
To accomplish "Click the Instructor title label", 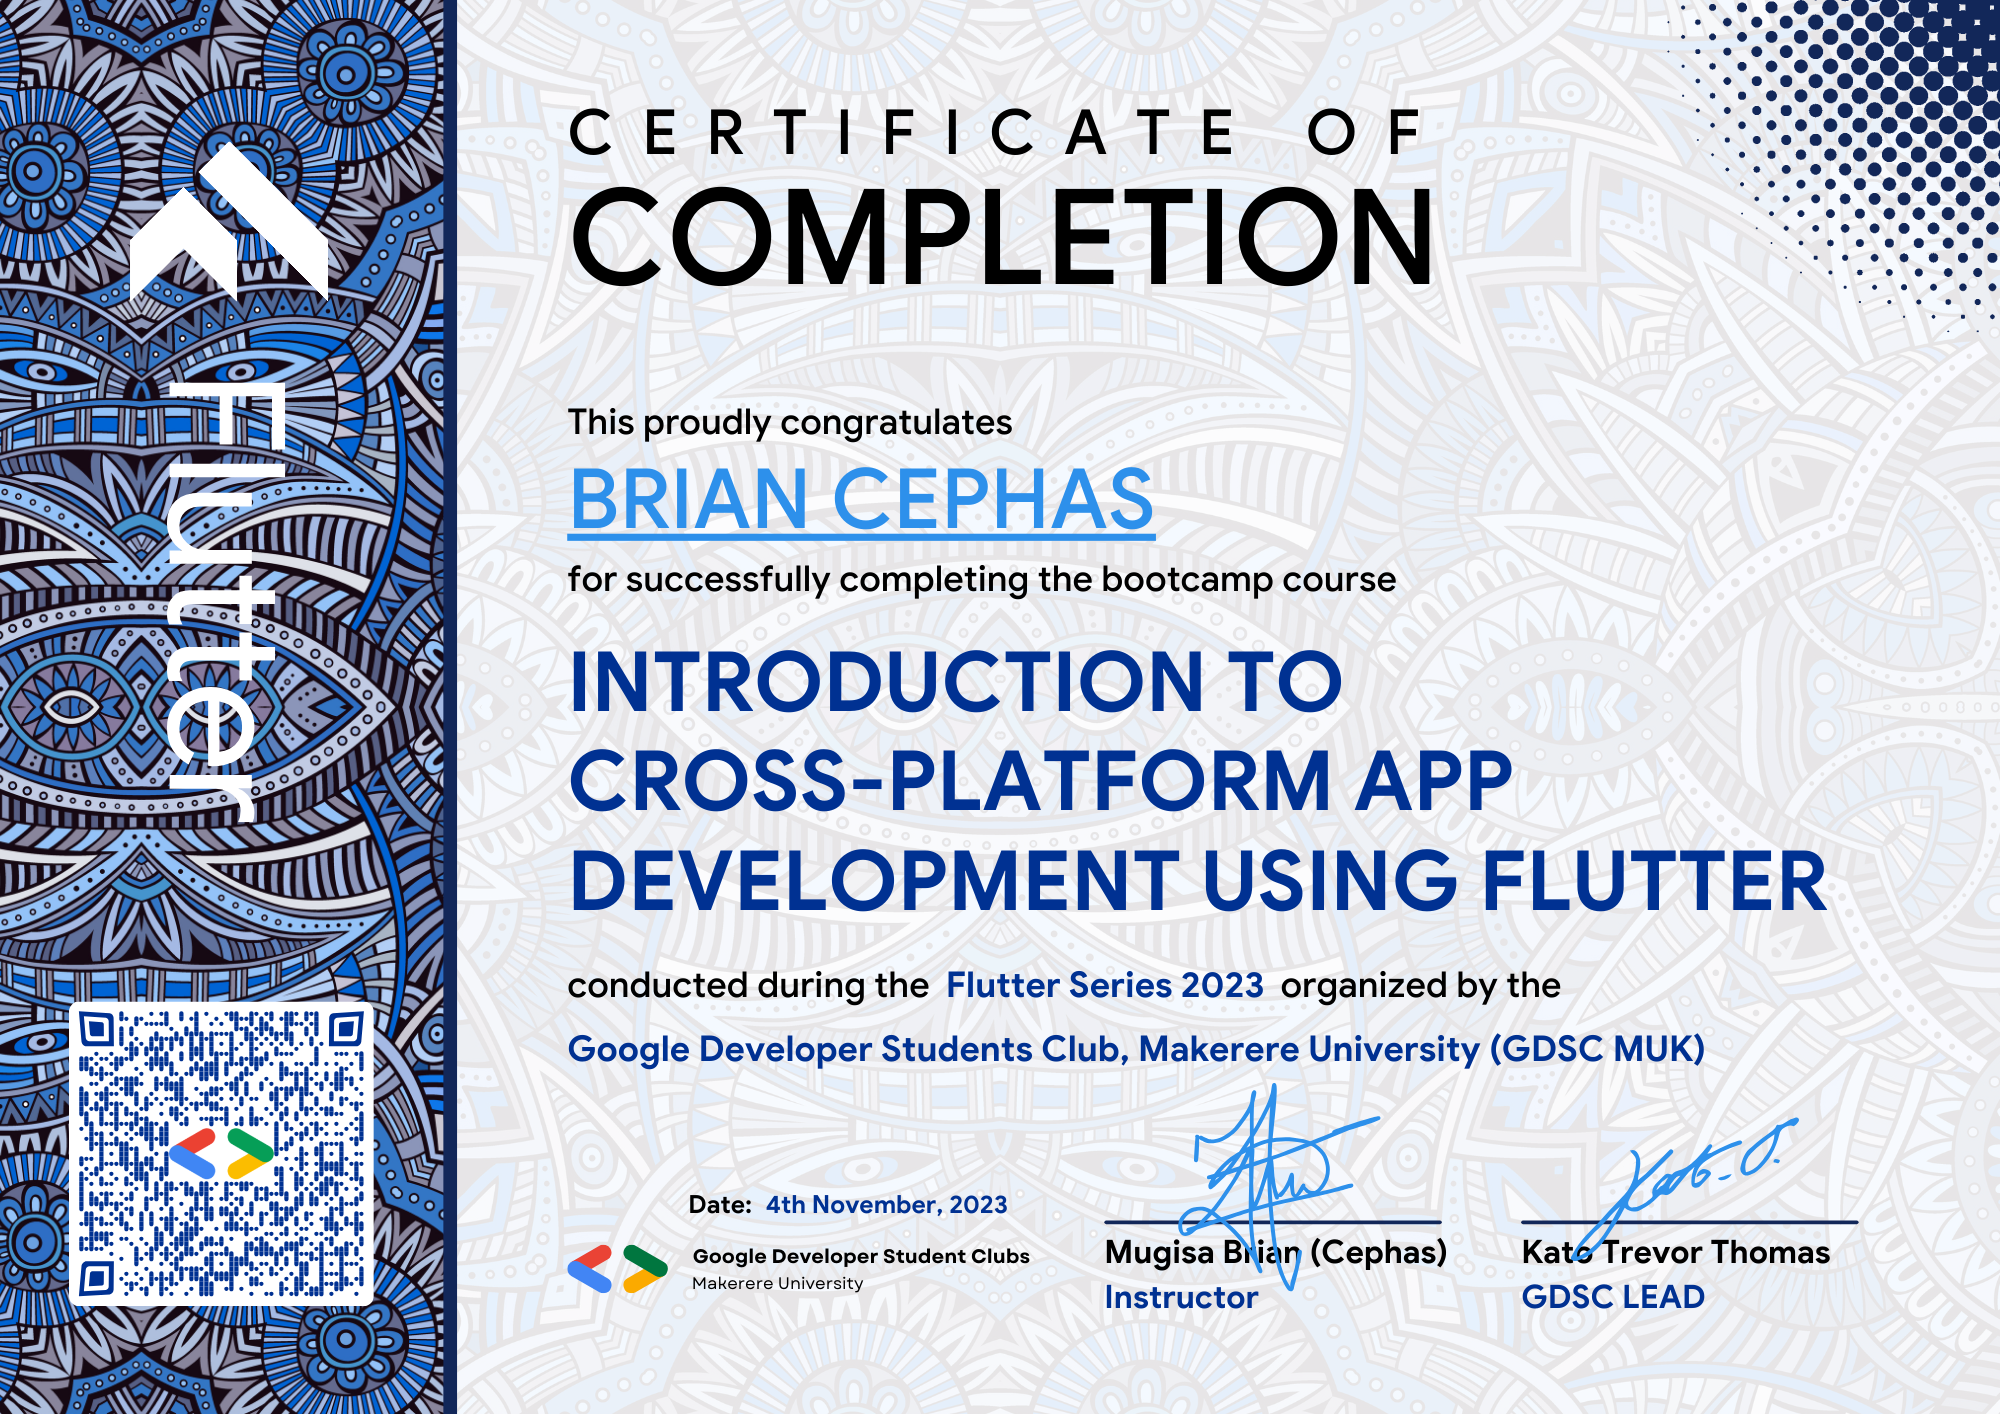I will pyautogui.click(x=1181, y=1298).
